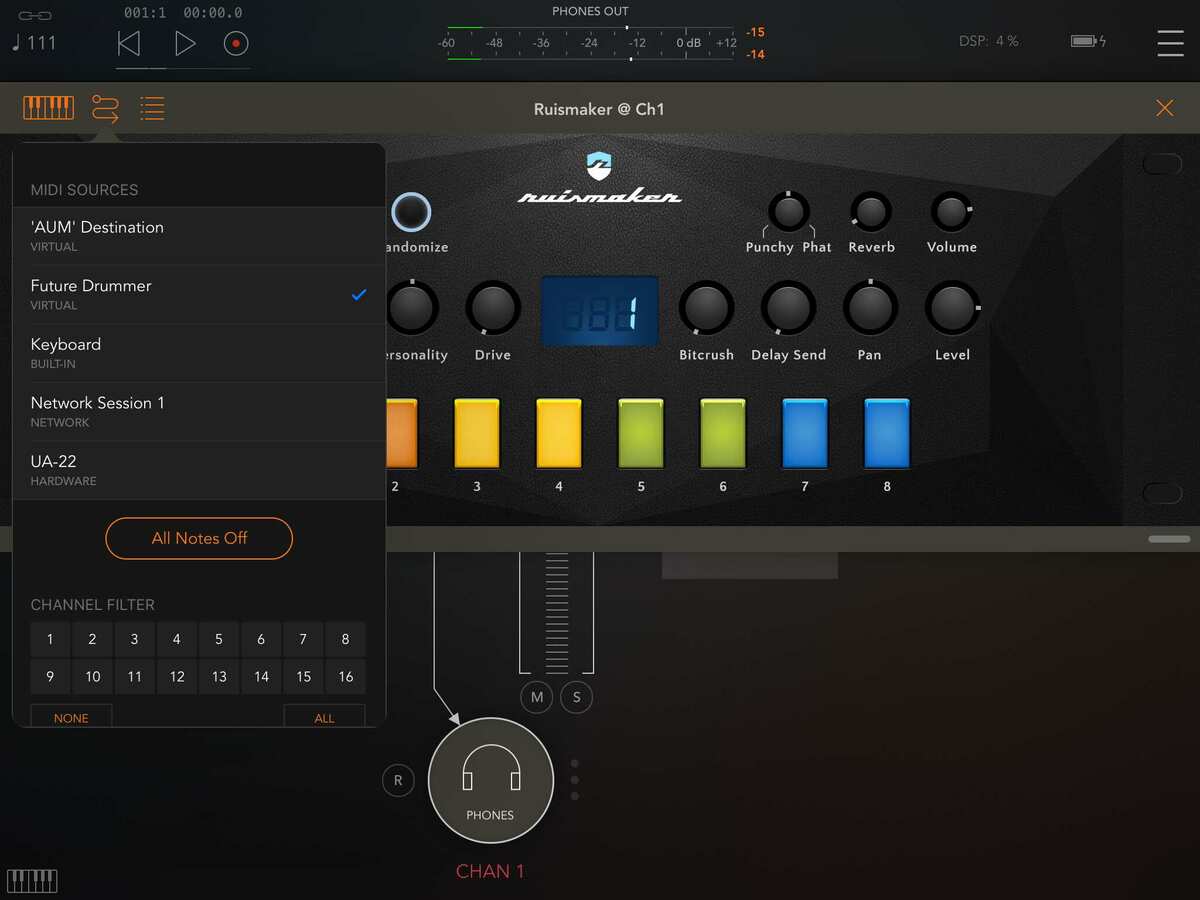Toggle channel filter 16
The image size is (1200, 900).
pos(346,677)
